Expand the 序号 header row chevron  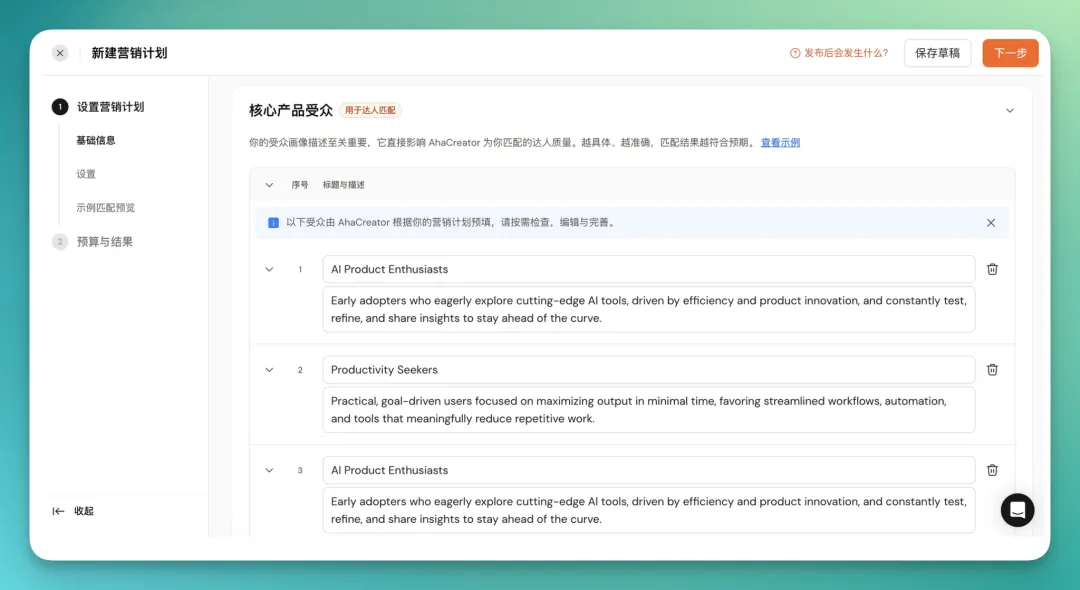(x=268, y=185)
